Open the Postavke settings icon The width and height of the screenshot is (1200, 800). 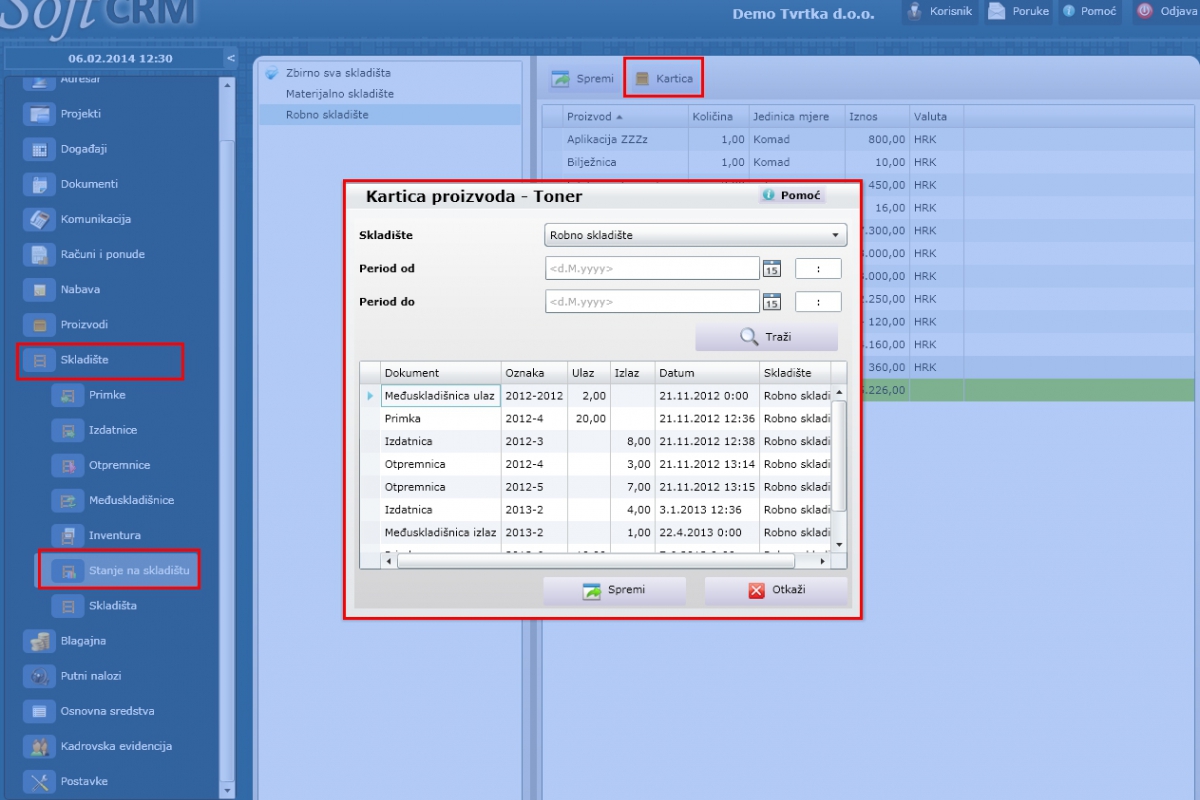40,781
